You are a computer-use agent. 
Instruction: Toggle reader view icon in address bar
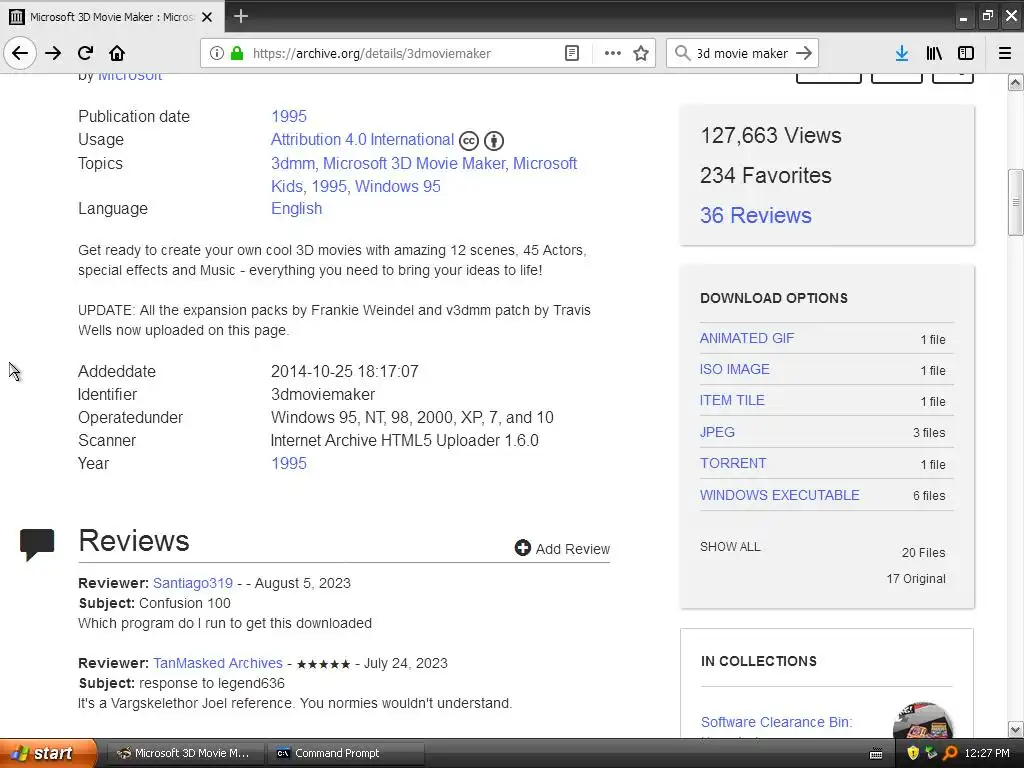point(571,53)
